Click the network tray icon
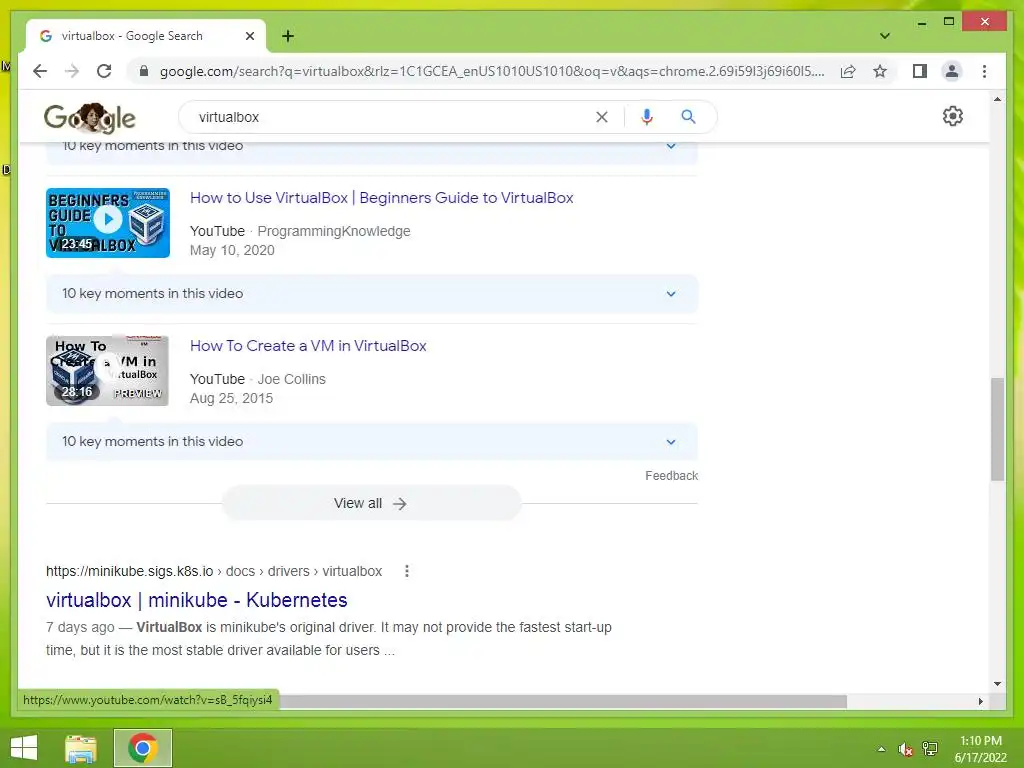The height and width of the screenshot is (768, 1024). 930,749
